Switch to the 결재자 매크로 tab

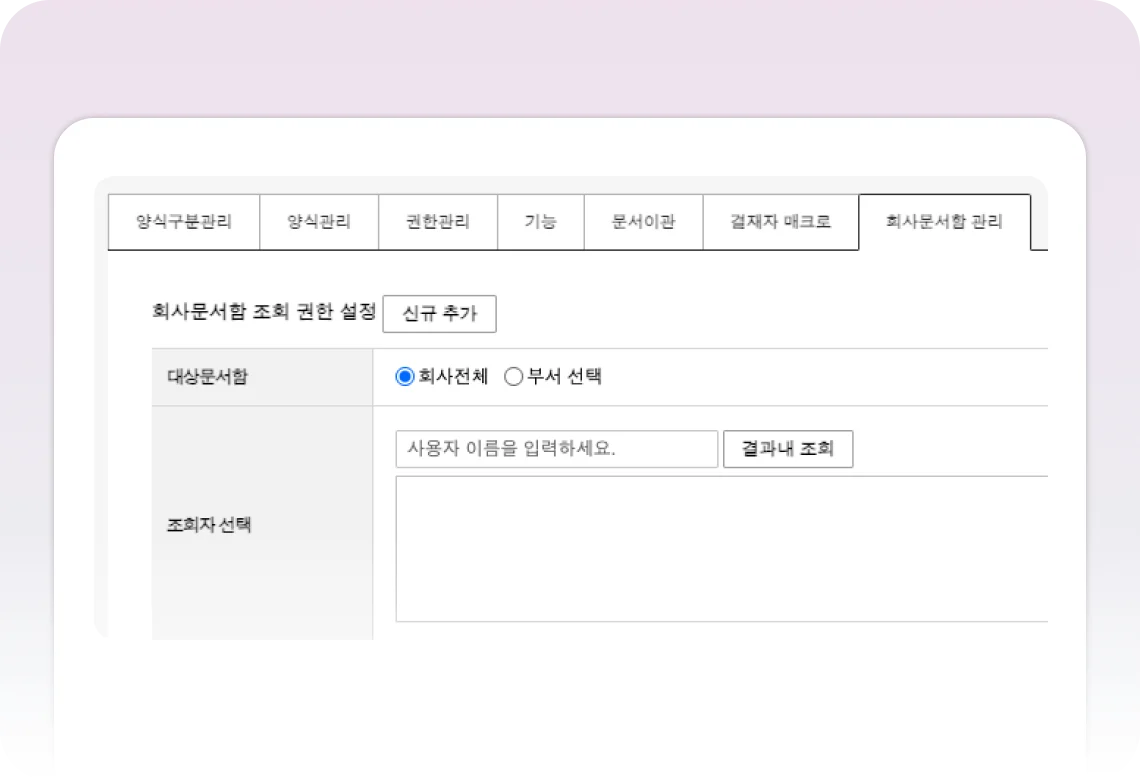click(780, 222)
